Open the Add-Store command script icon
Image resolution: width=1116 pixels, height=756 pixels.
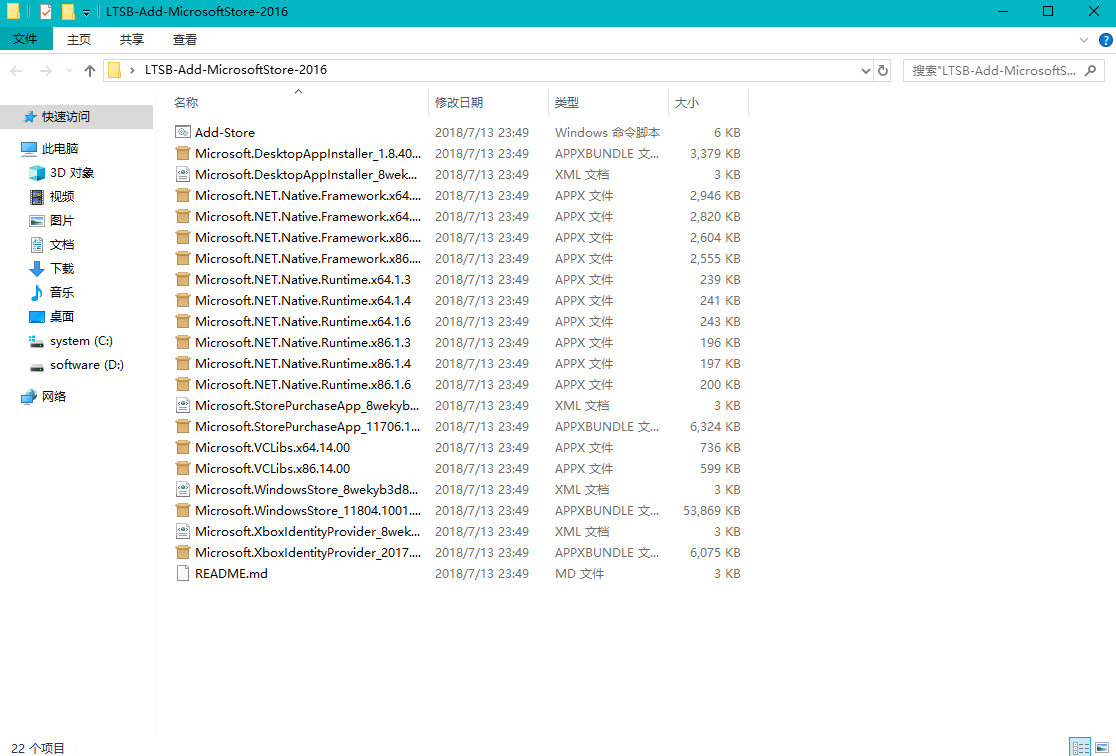(x=183, y=132)
